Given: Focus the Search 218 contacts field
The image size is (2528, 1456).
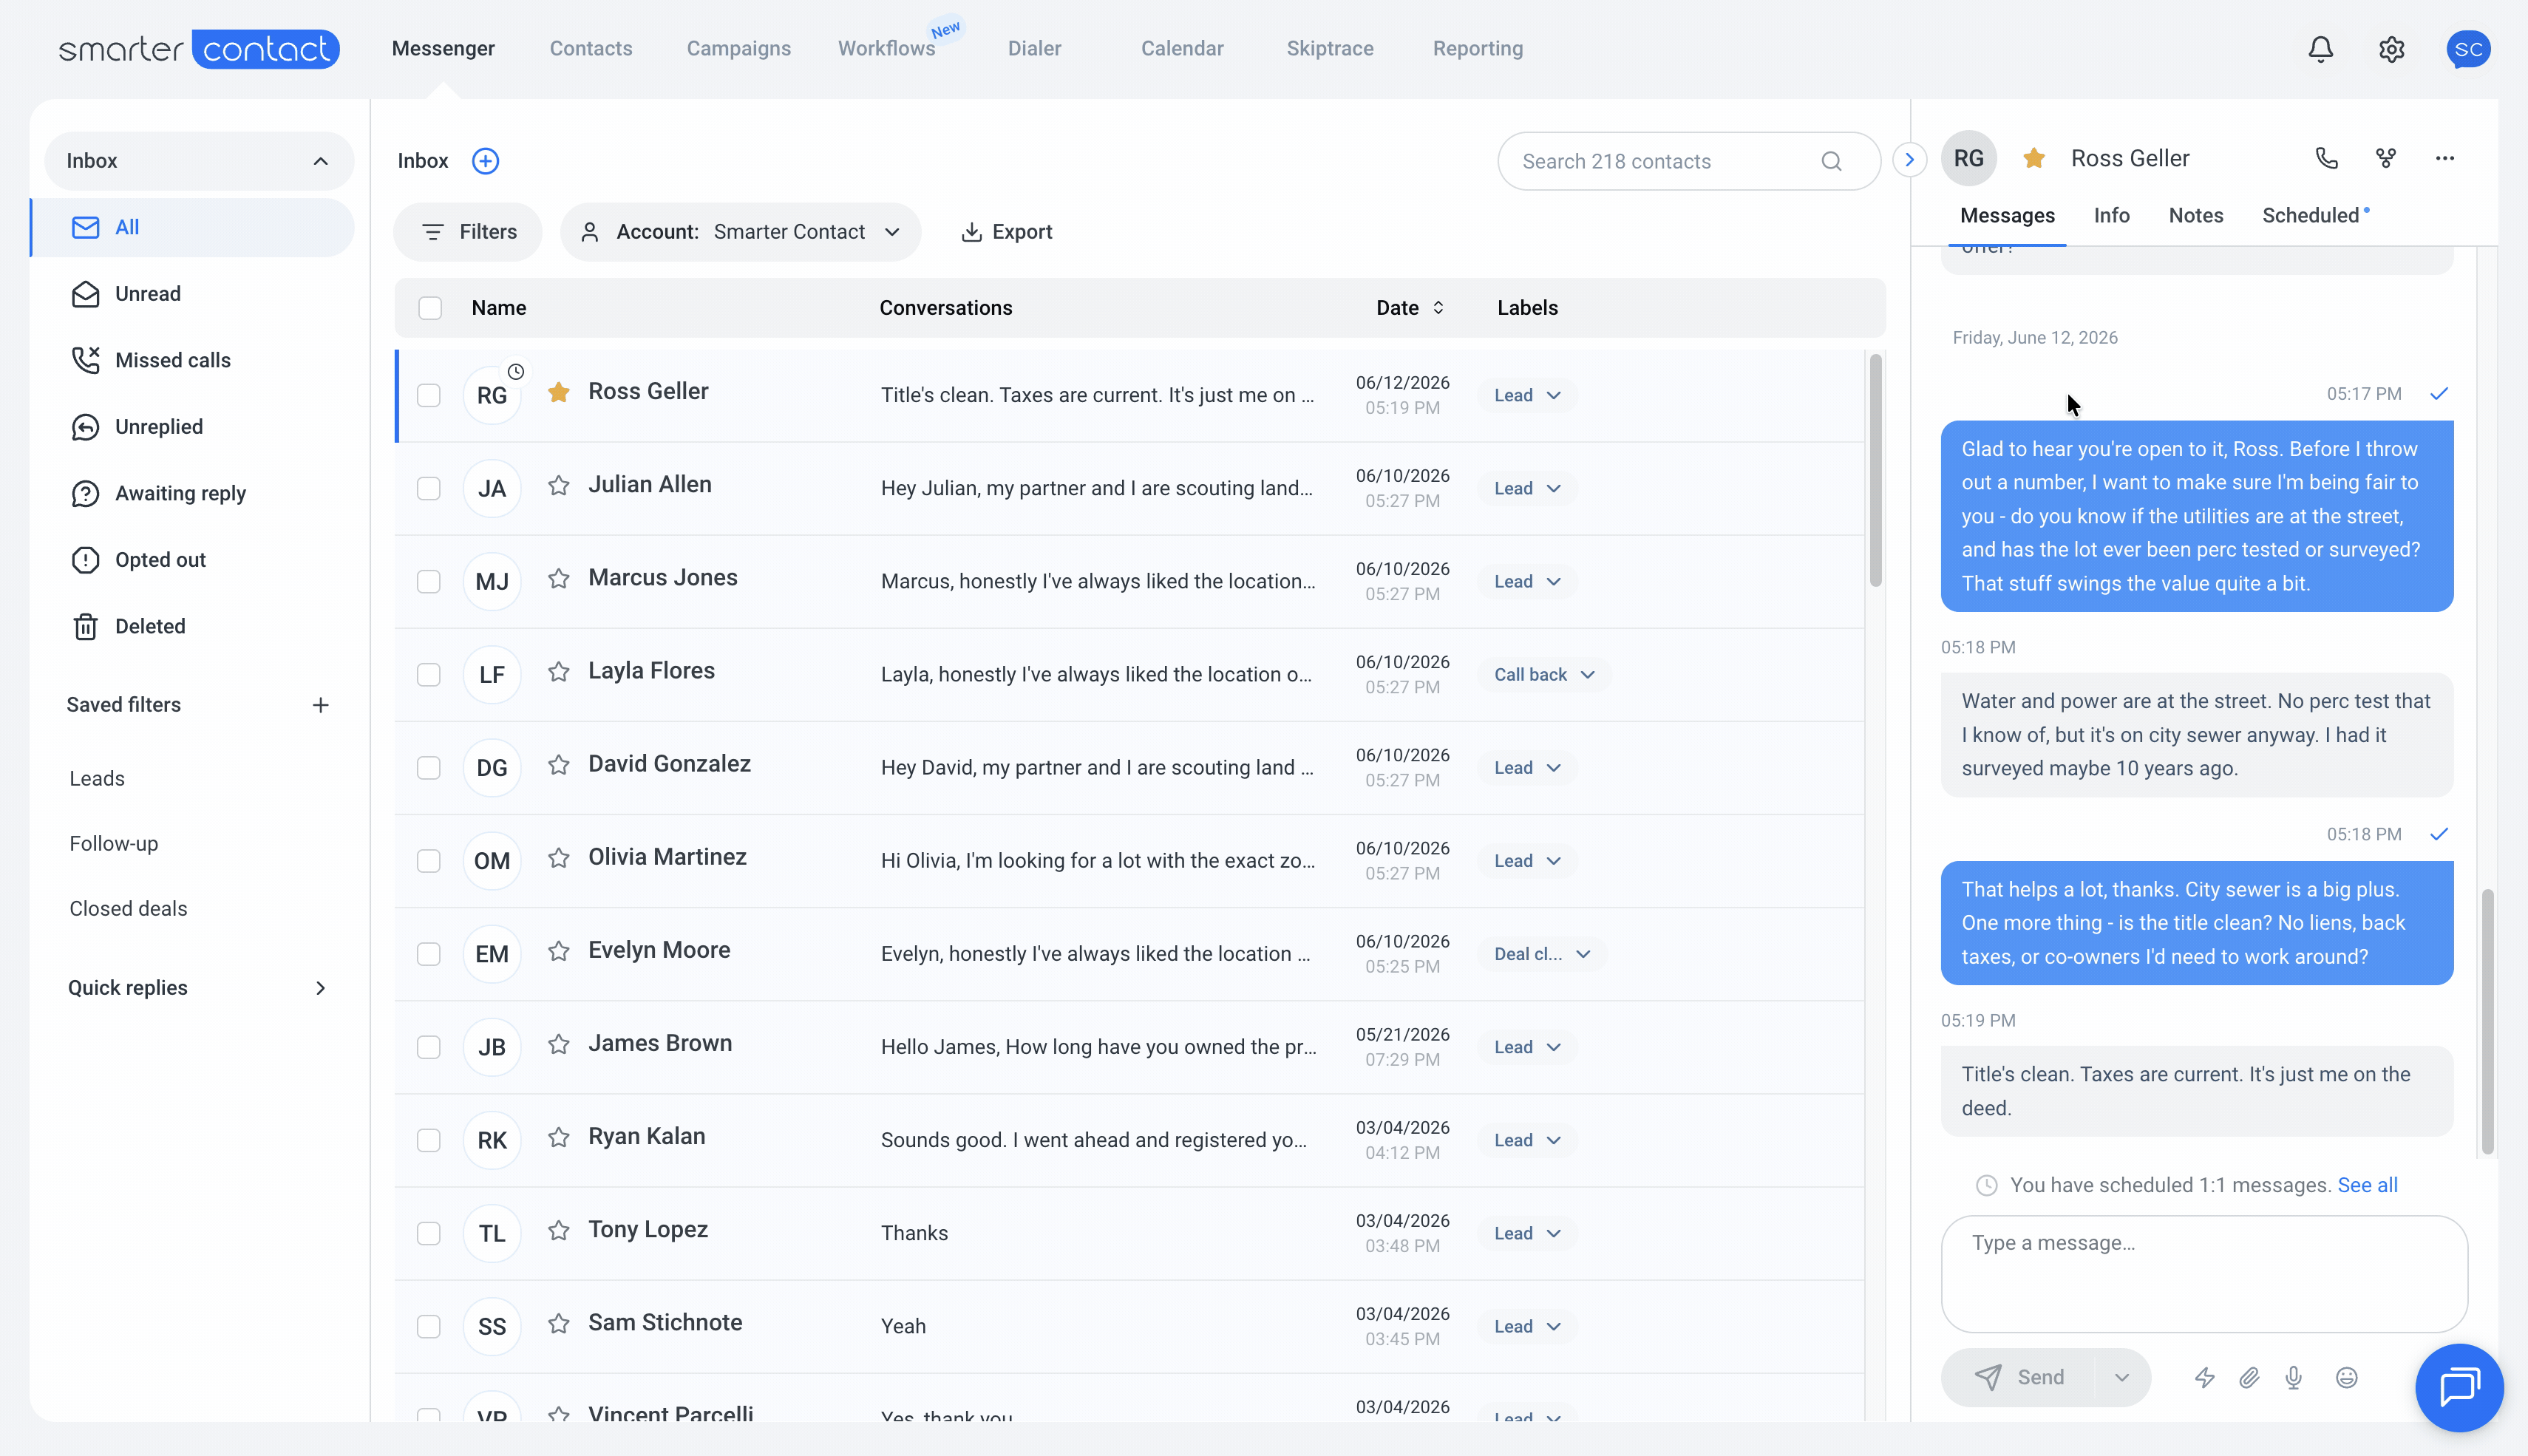Looking at the screenshot, I should click(x=1688, y=161).
